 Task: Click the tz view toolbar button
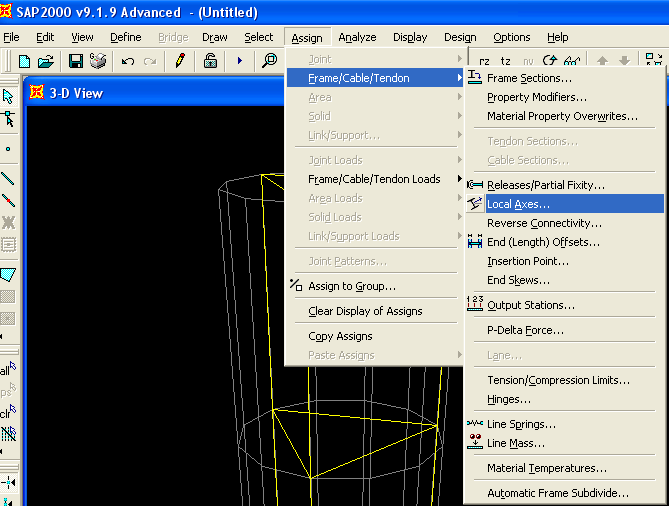click(506, 61)
